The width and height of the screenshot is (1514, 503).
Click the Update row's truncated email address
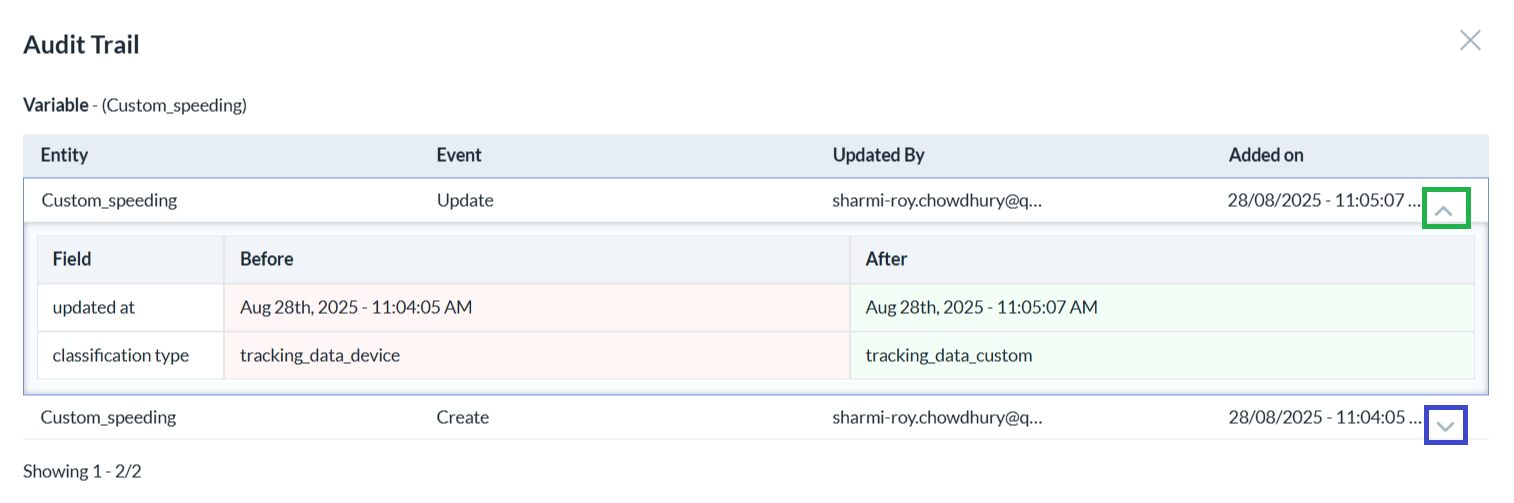pyautogui.click(x=937, y=200)
